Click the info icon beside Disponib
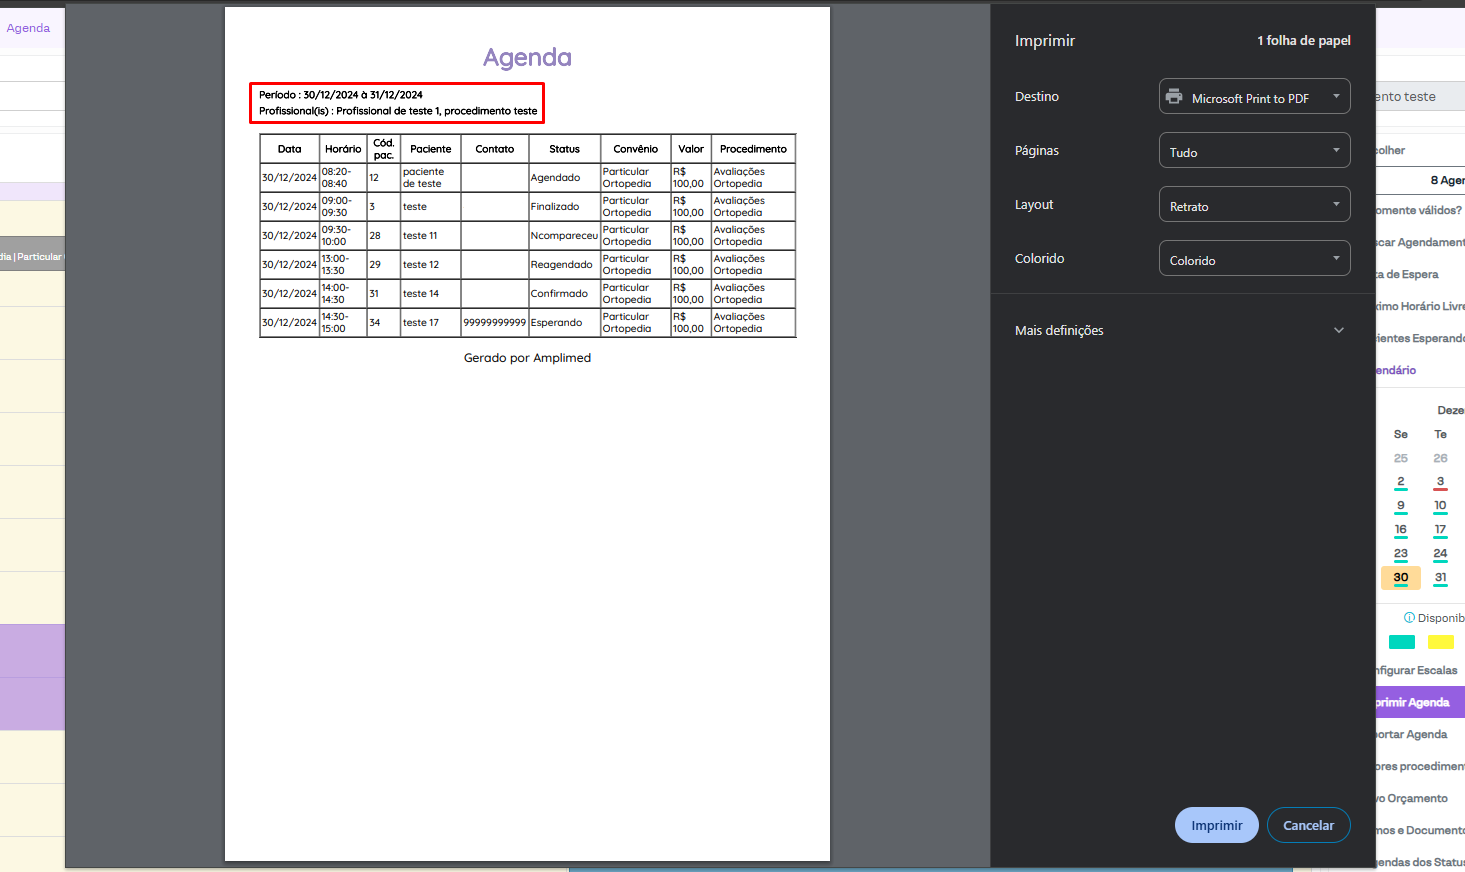Screen dimensions: 1465x872 (1409, 618)
